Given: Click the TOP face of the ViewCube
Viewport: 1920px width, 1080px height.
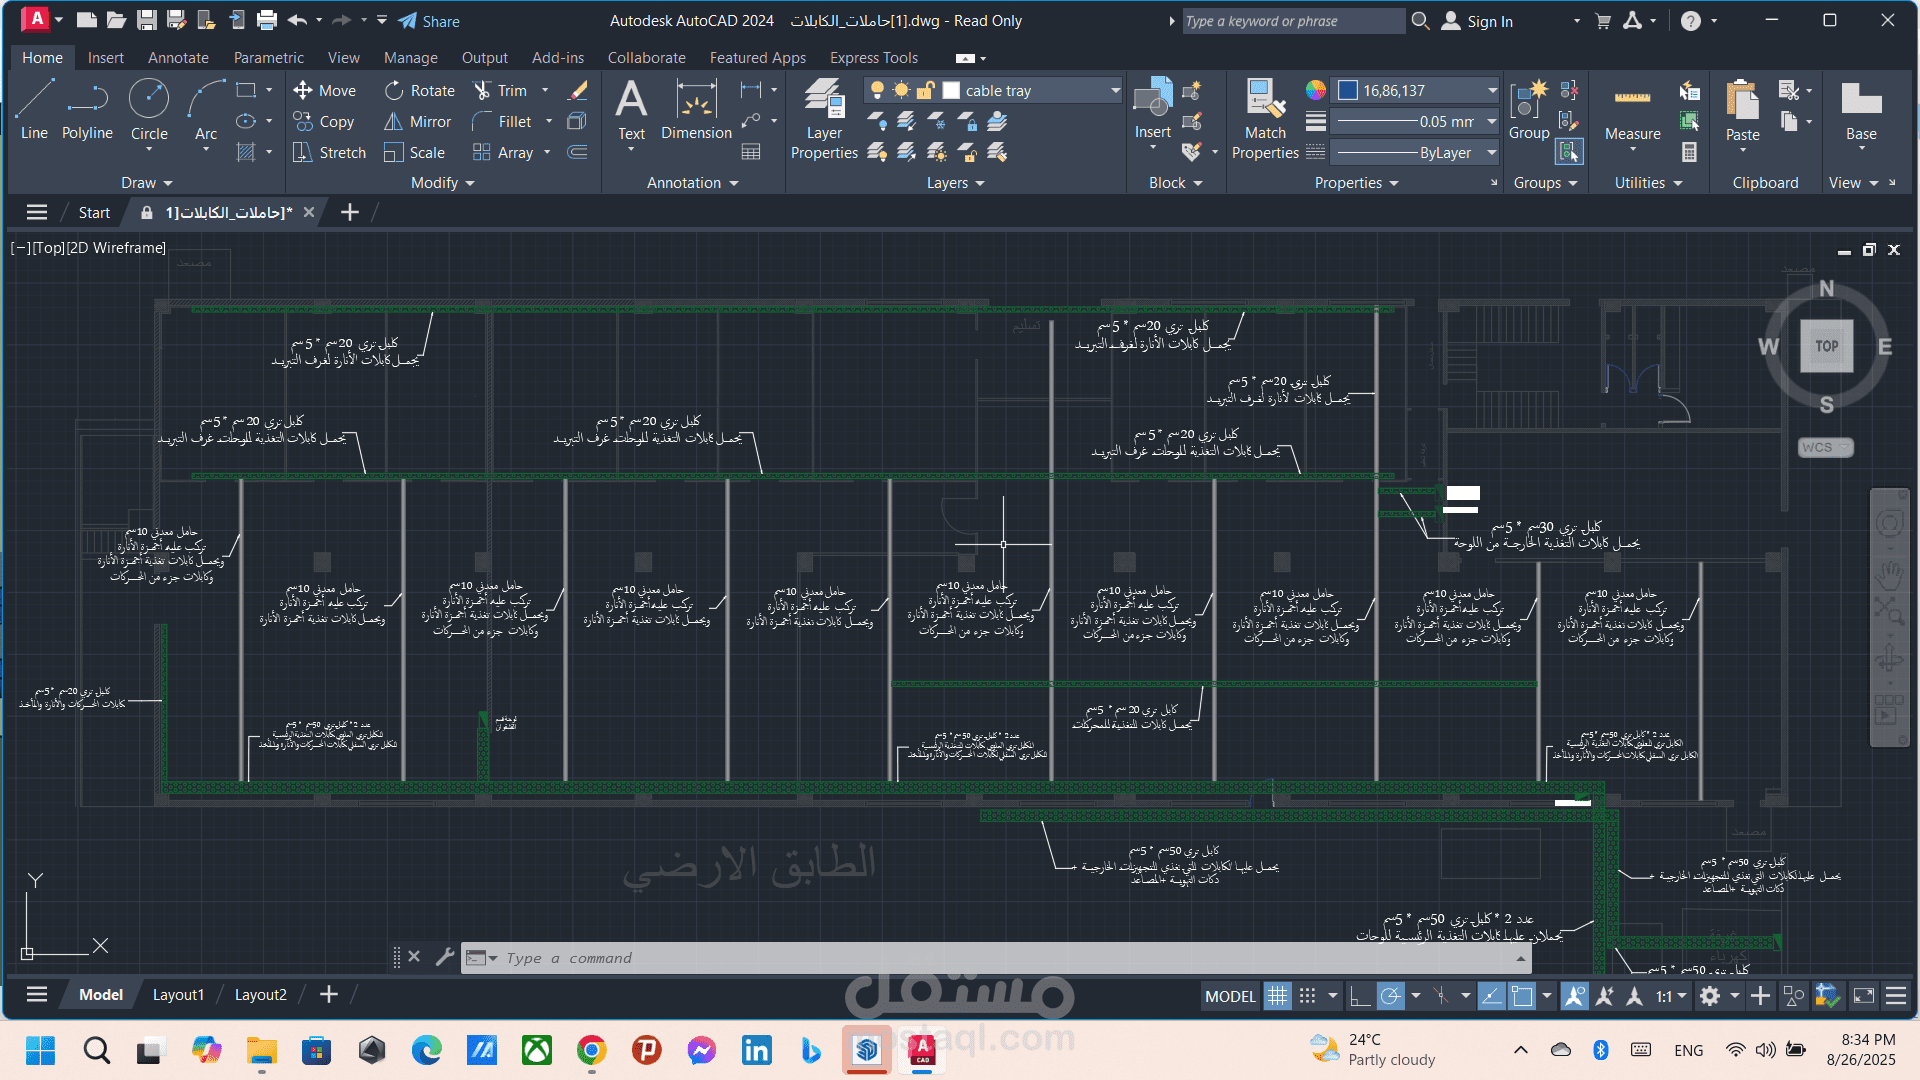Looking at the screenshot, I should (1827, 346).
